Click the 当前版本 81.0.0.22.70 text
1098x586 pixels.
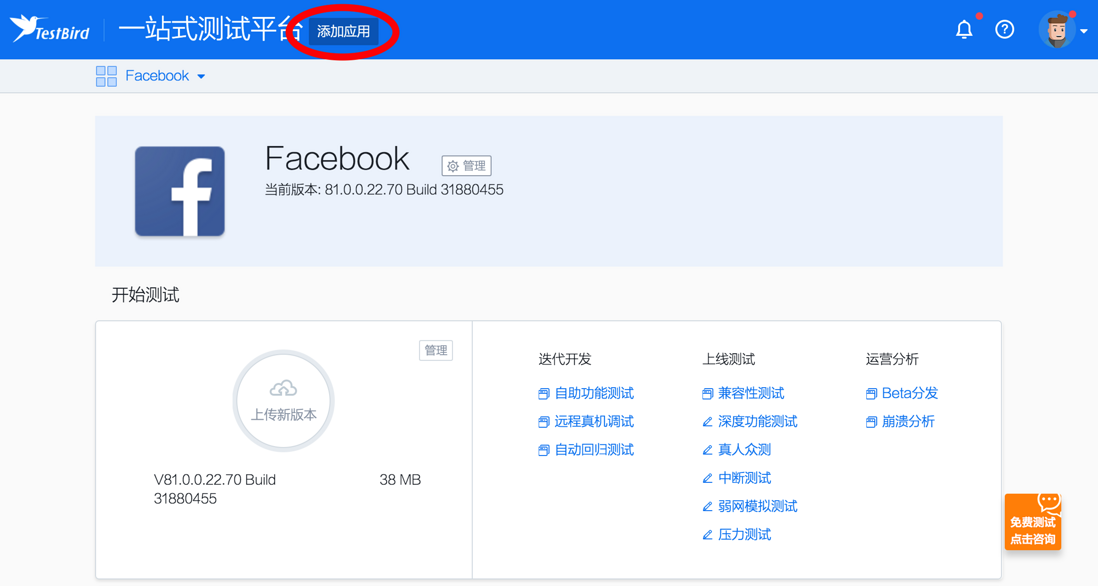pos(384,190)
